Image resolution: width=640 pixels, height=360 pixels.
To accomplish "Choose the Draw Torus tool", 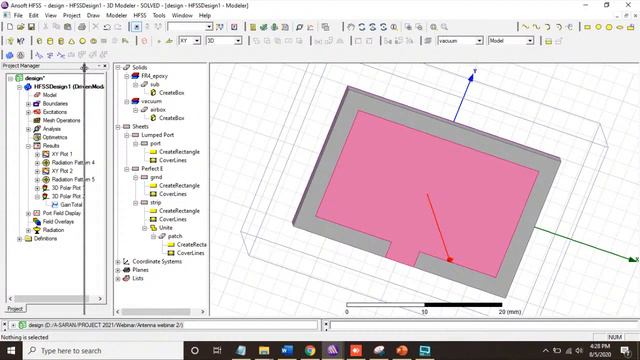I will (x=93, y=41).
